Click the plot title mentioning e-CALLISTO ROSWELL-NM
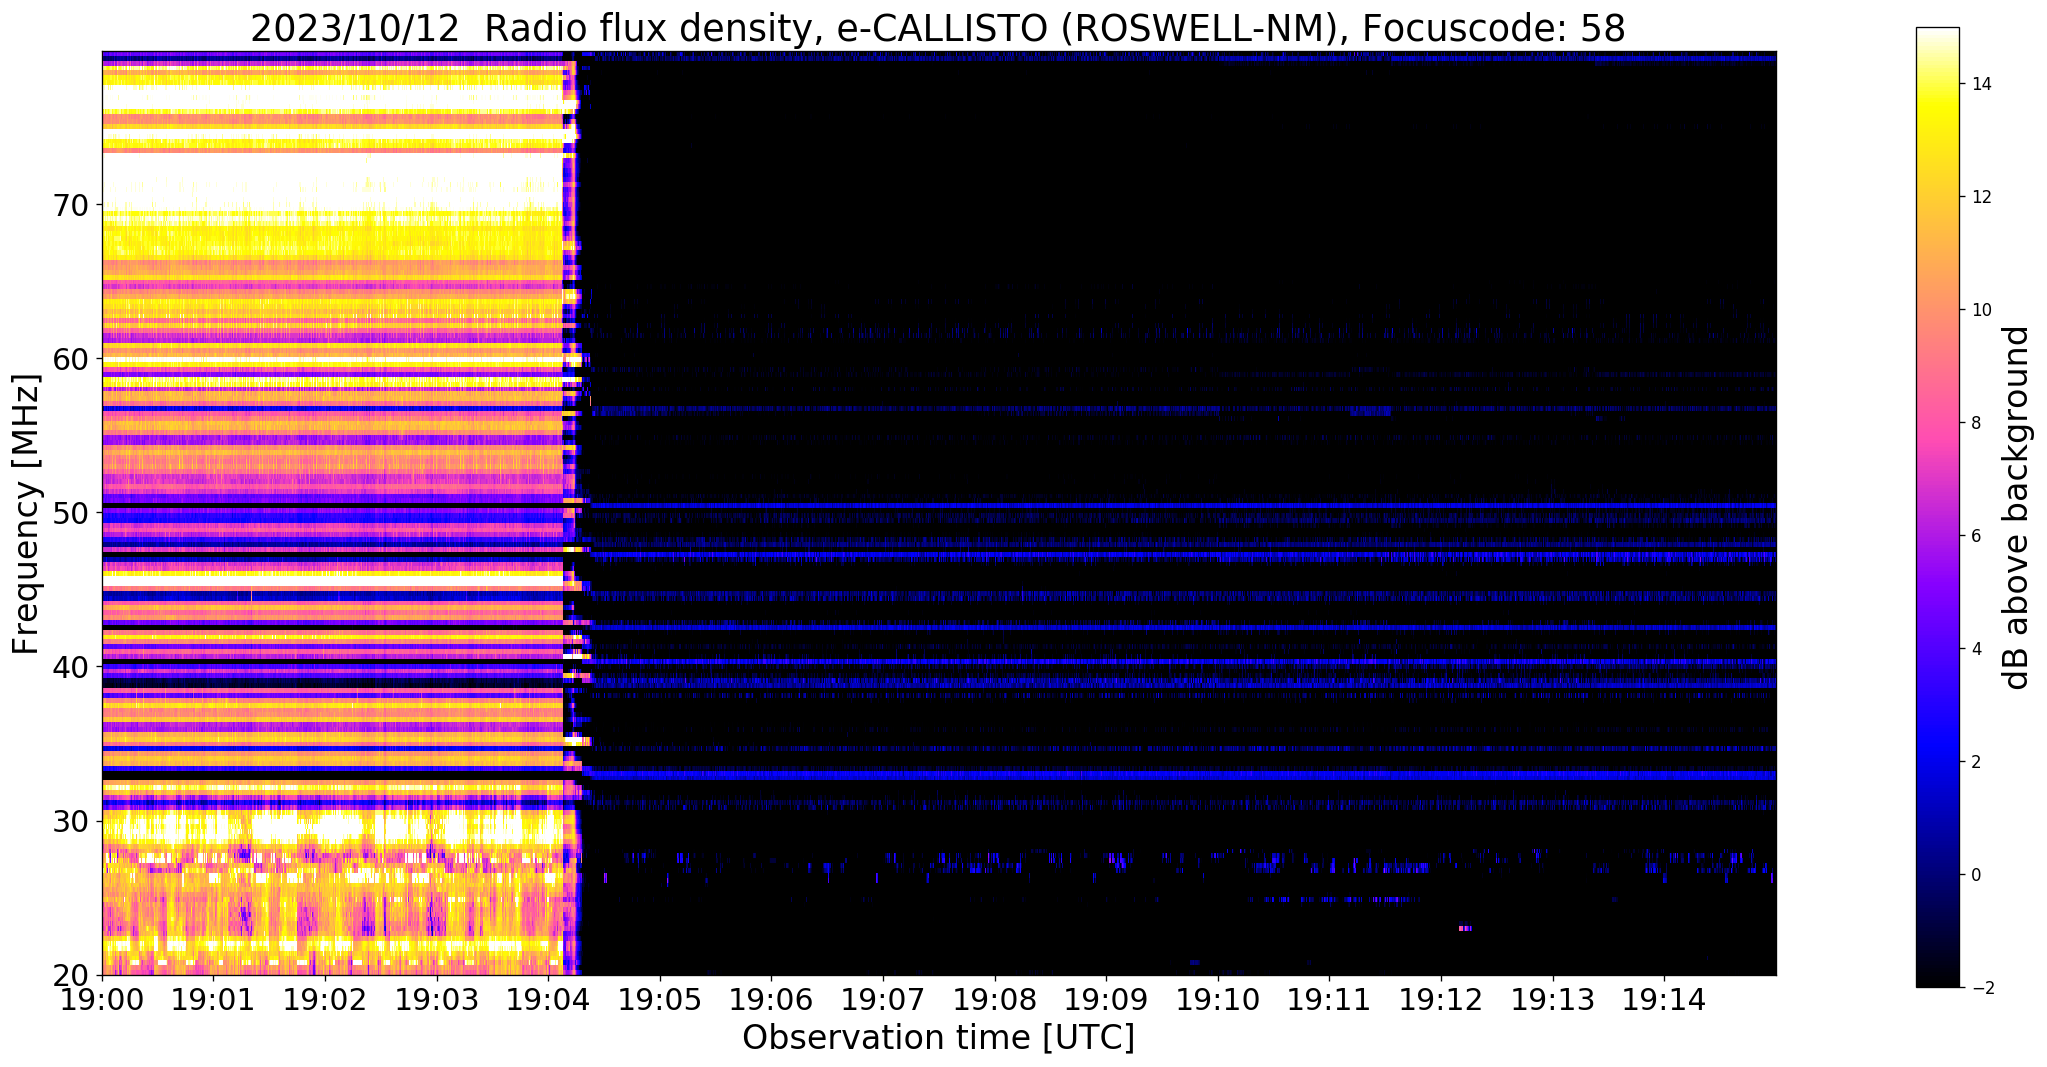2047x1067 pixels. (x=937, y=28)
